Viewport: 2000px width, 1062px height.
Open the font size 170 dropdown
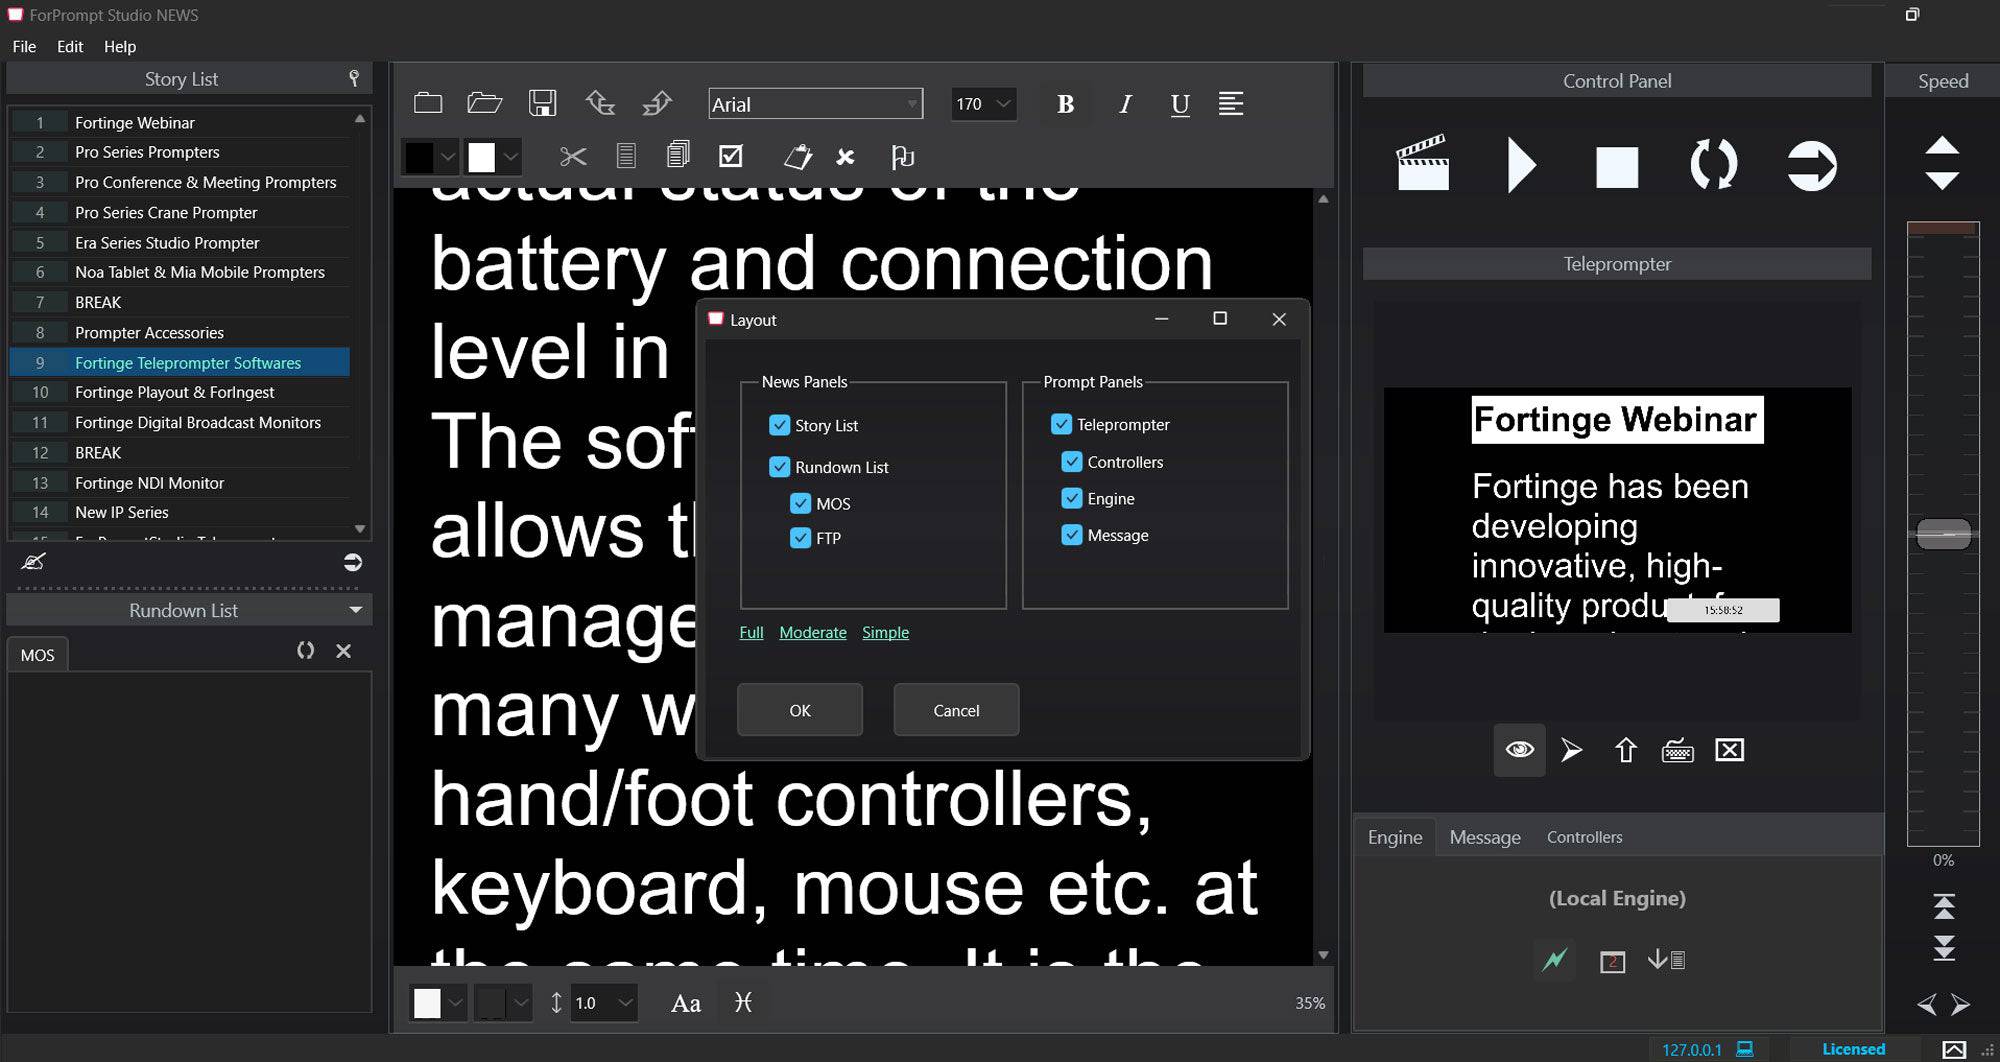1003,104
